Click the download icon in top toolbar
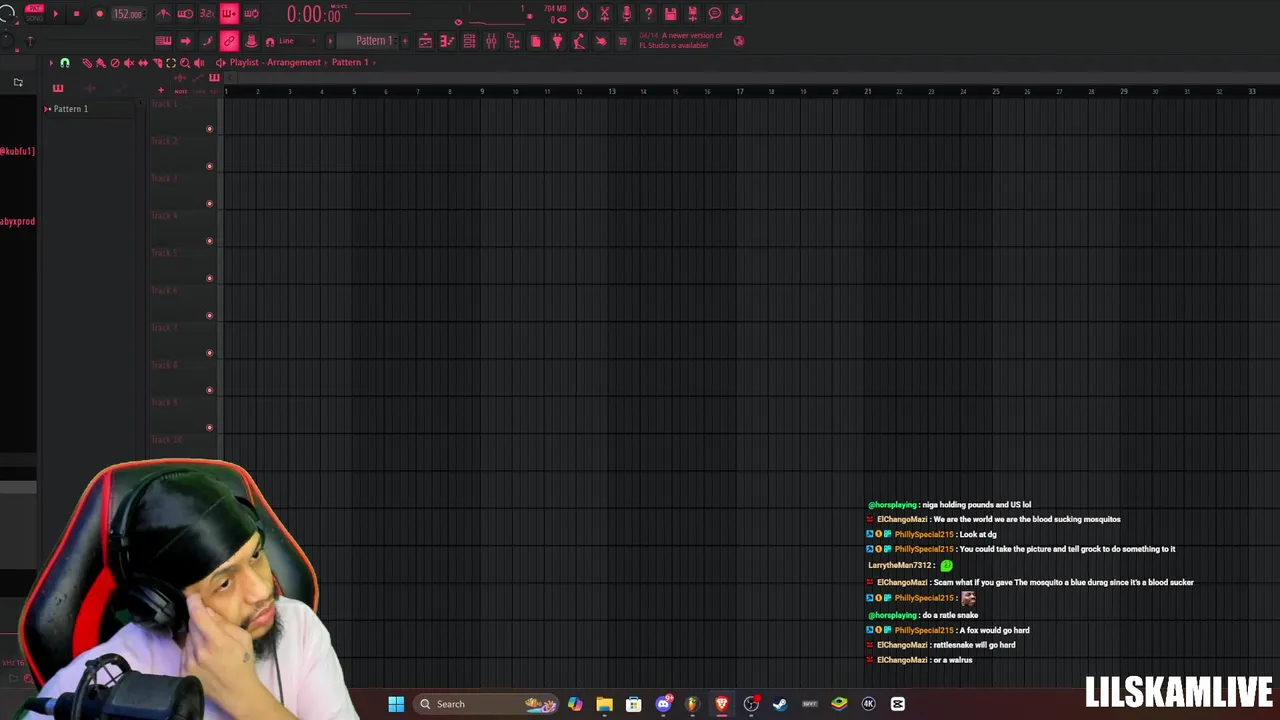 pos(737,14)
